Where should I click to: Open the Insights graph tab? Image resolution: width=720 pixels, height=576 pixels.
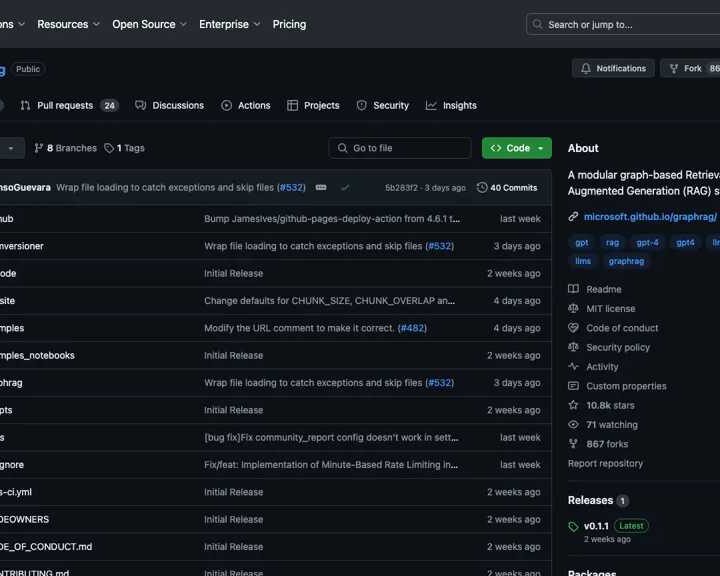click(451, 105)
